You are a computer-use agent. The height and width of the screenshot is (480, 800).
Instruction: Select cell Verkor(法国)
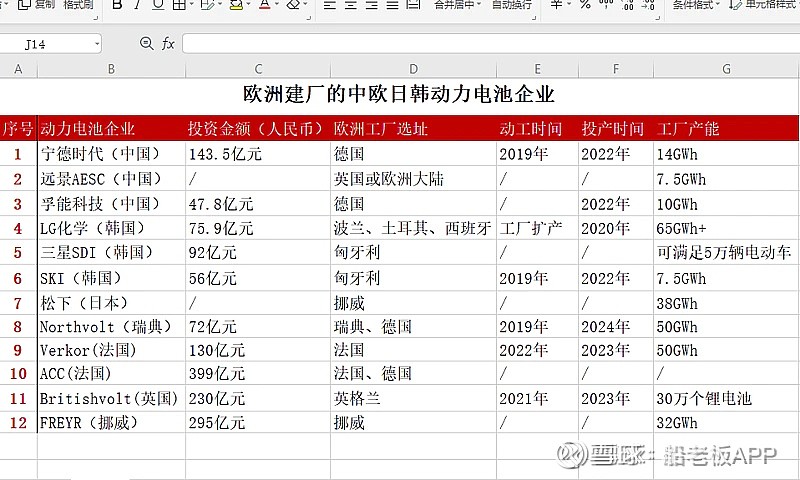pyautogui.click(x=111, y=350)
